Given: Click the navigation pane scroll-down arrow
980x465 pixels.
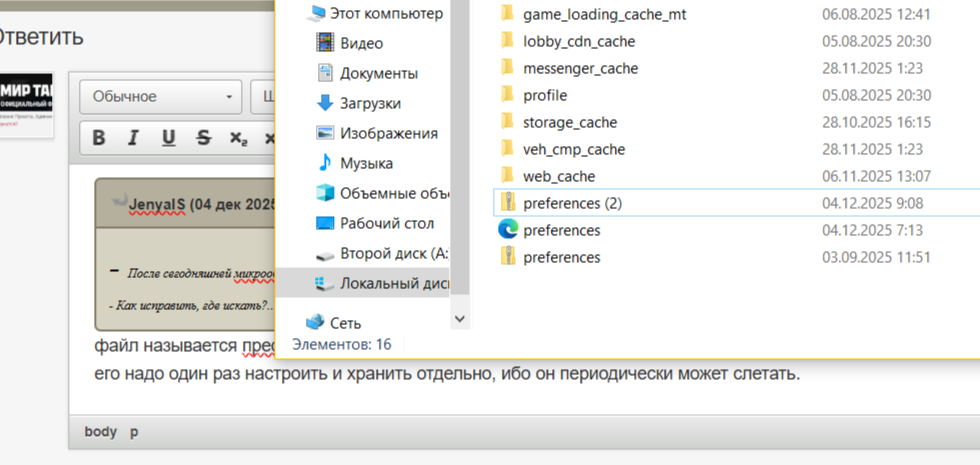Looking at the screenshot, I should pyautogui.click(x=460, y=319).
